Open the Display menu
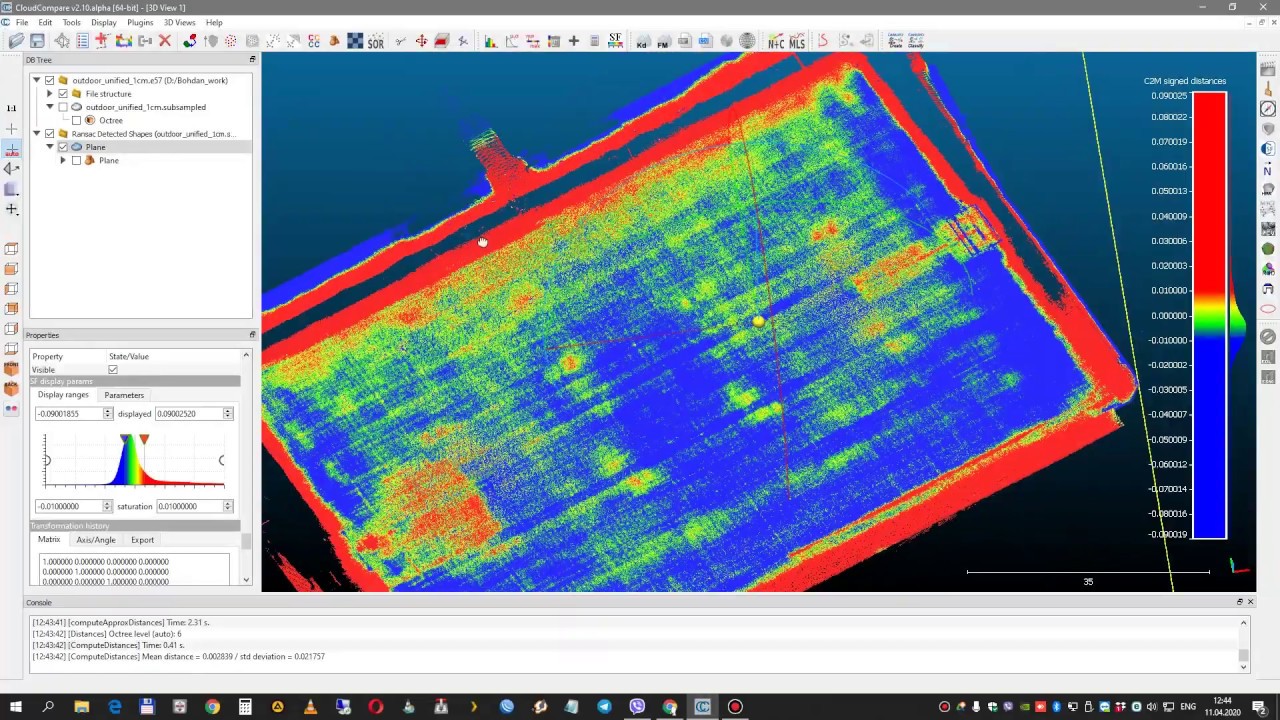This screenshot has width=1280, height=720. pos(104,22)
